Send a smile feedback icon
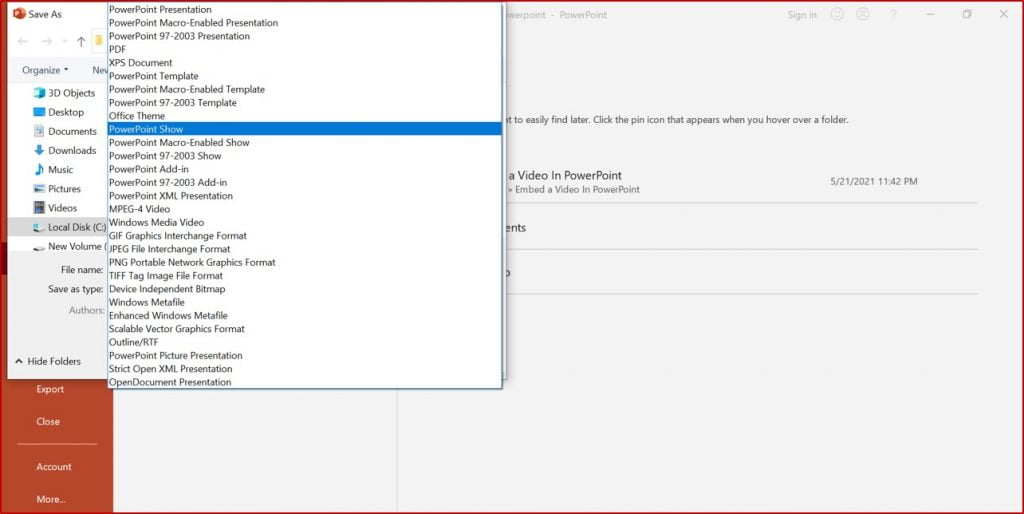 pyautogui.click(x=837, y=14)
